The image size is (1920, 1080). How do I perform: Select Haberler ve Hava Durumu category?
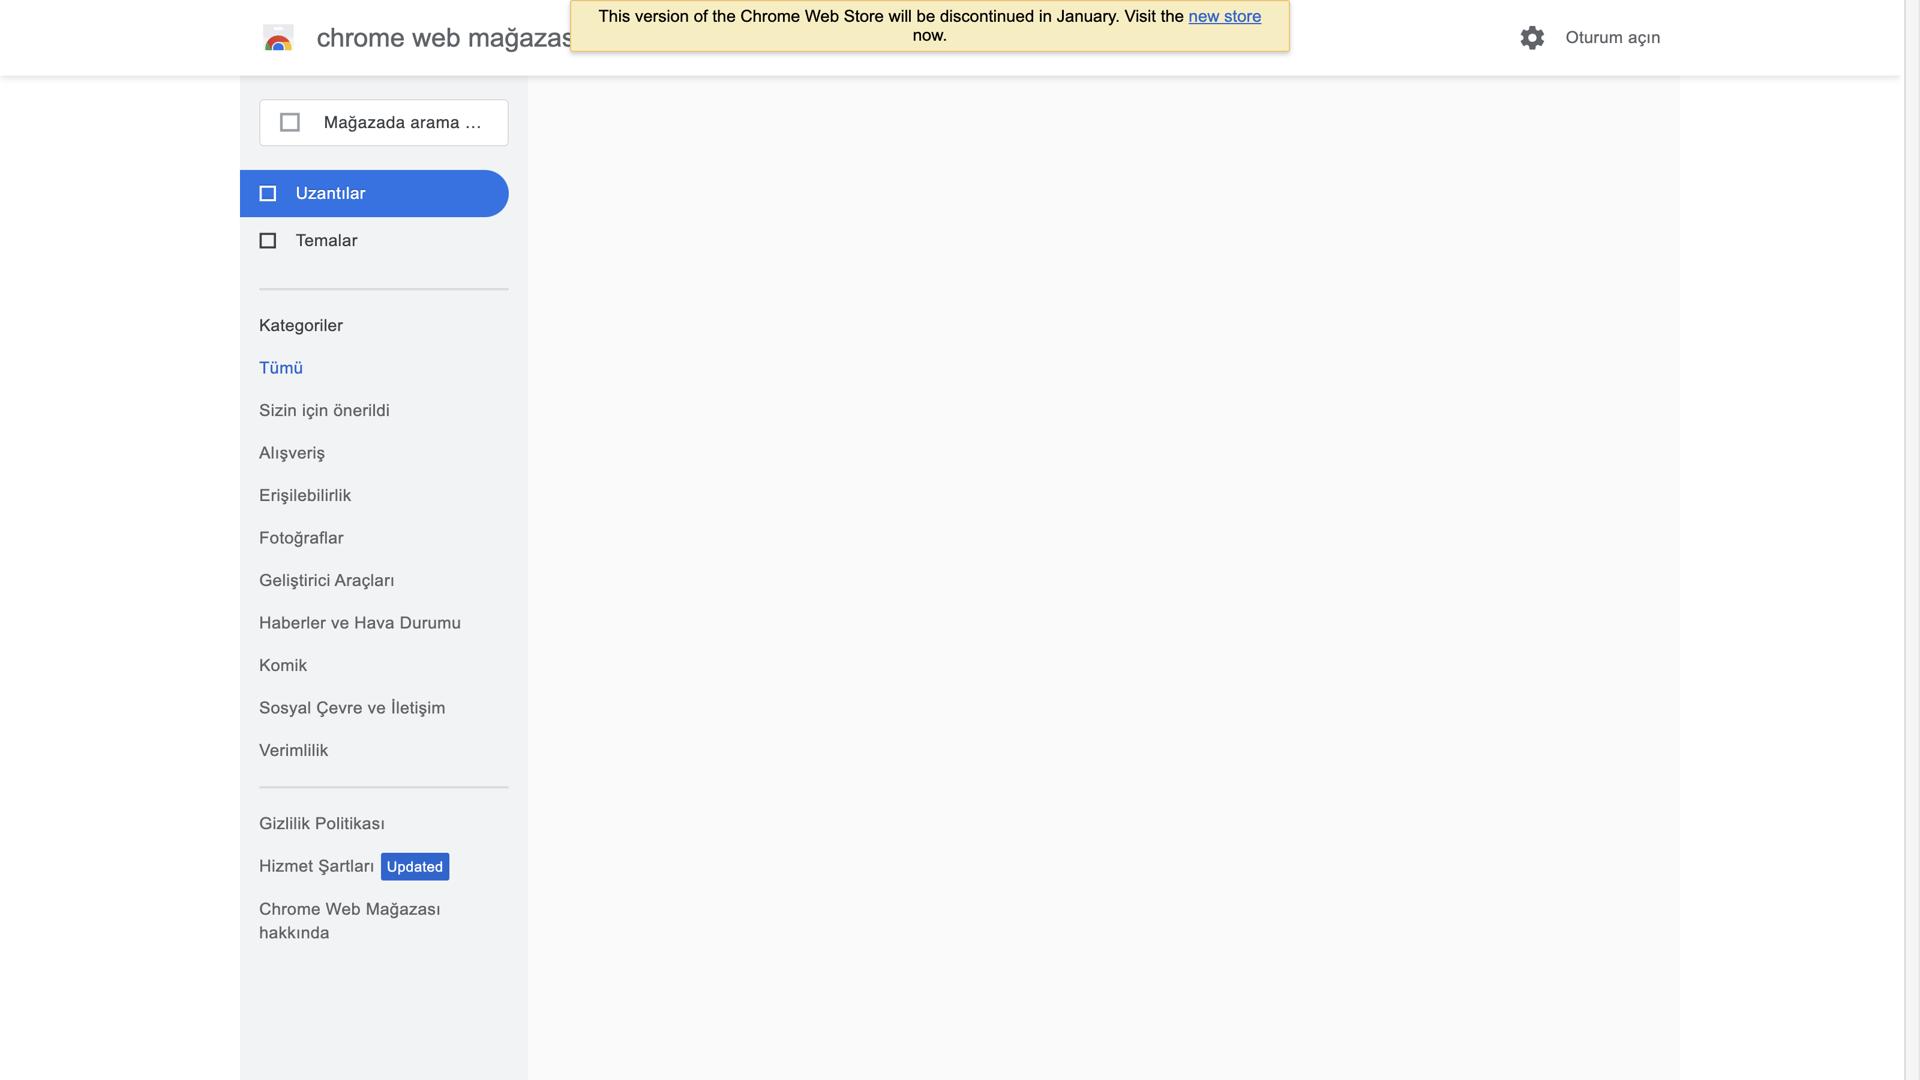(x=360, y=623)
